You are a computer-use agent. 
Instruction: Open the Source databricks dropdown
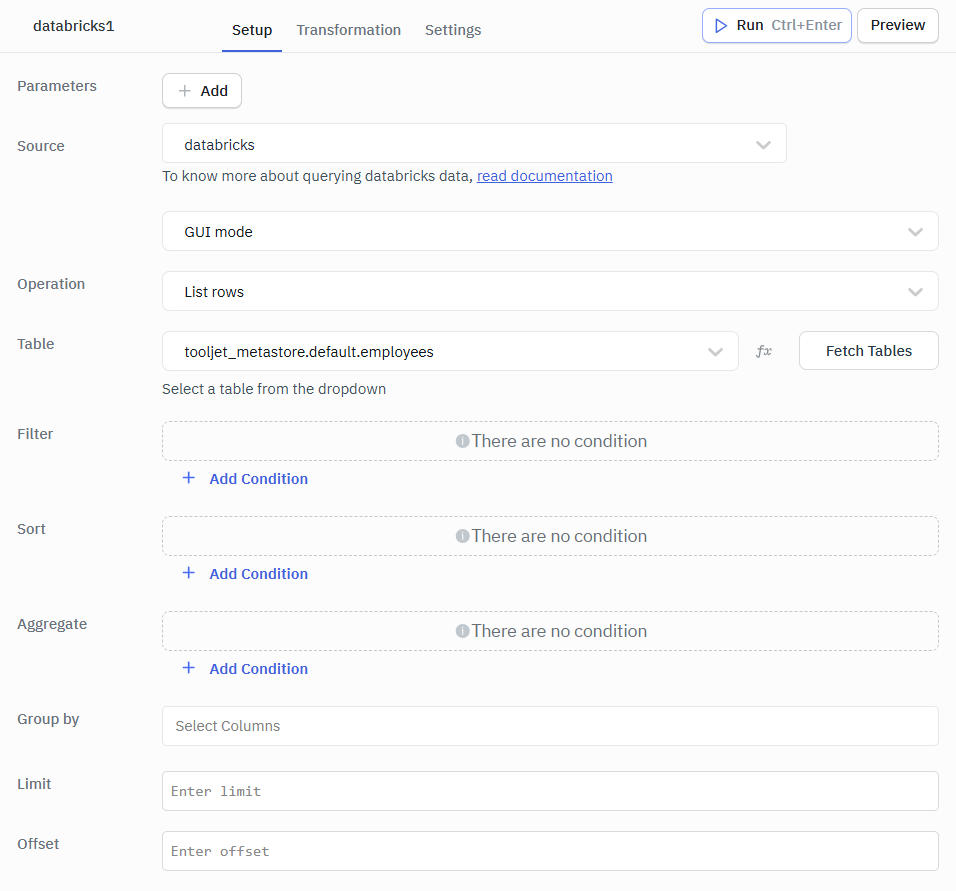(x=474, y=144)
